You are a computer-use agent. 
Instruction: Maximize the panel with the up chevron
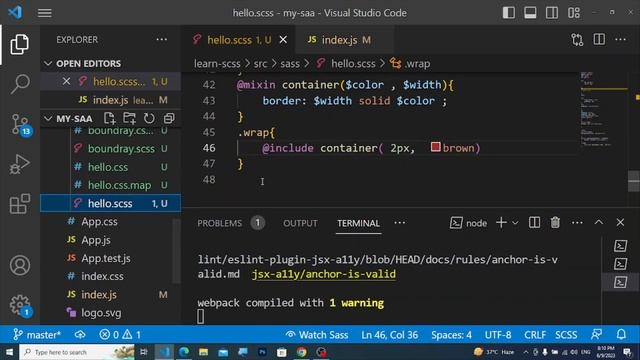(598, 222)
